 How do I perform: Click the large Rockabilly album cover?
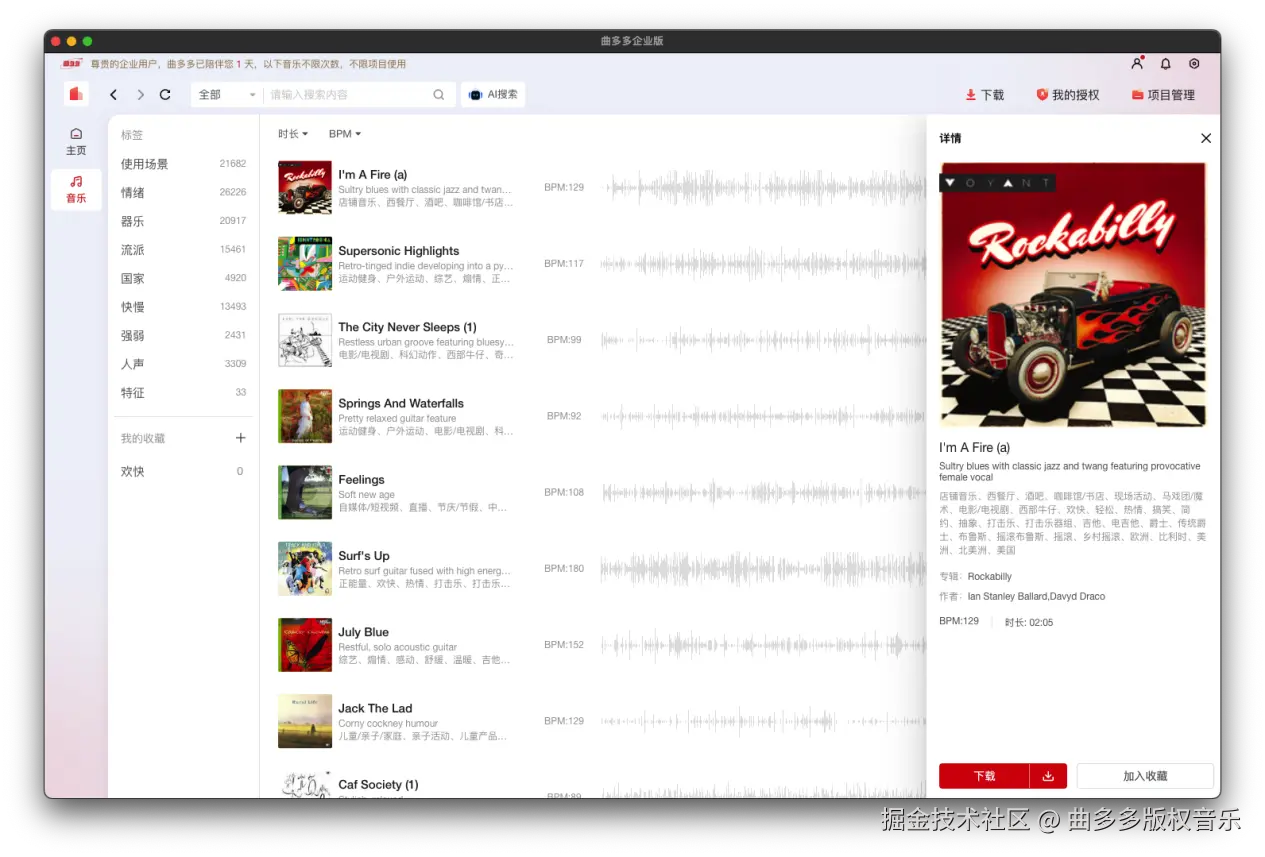tap(1073, 295)
